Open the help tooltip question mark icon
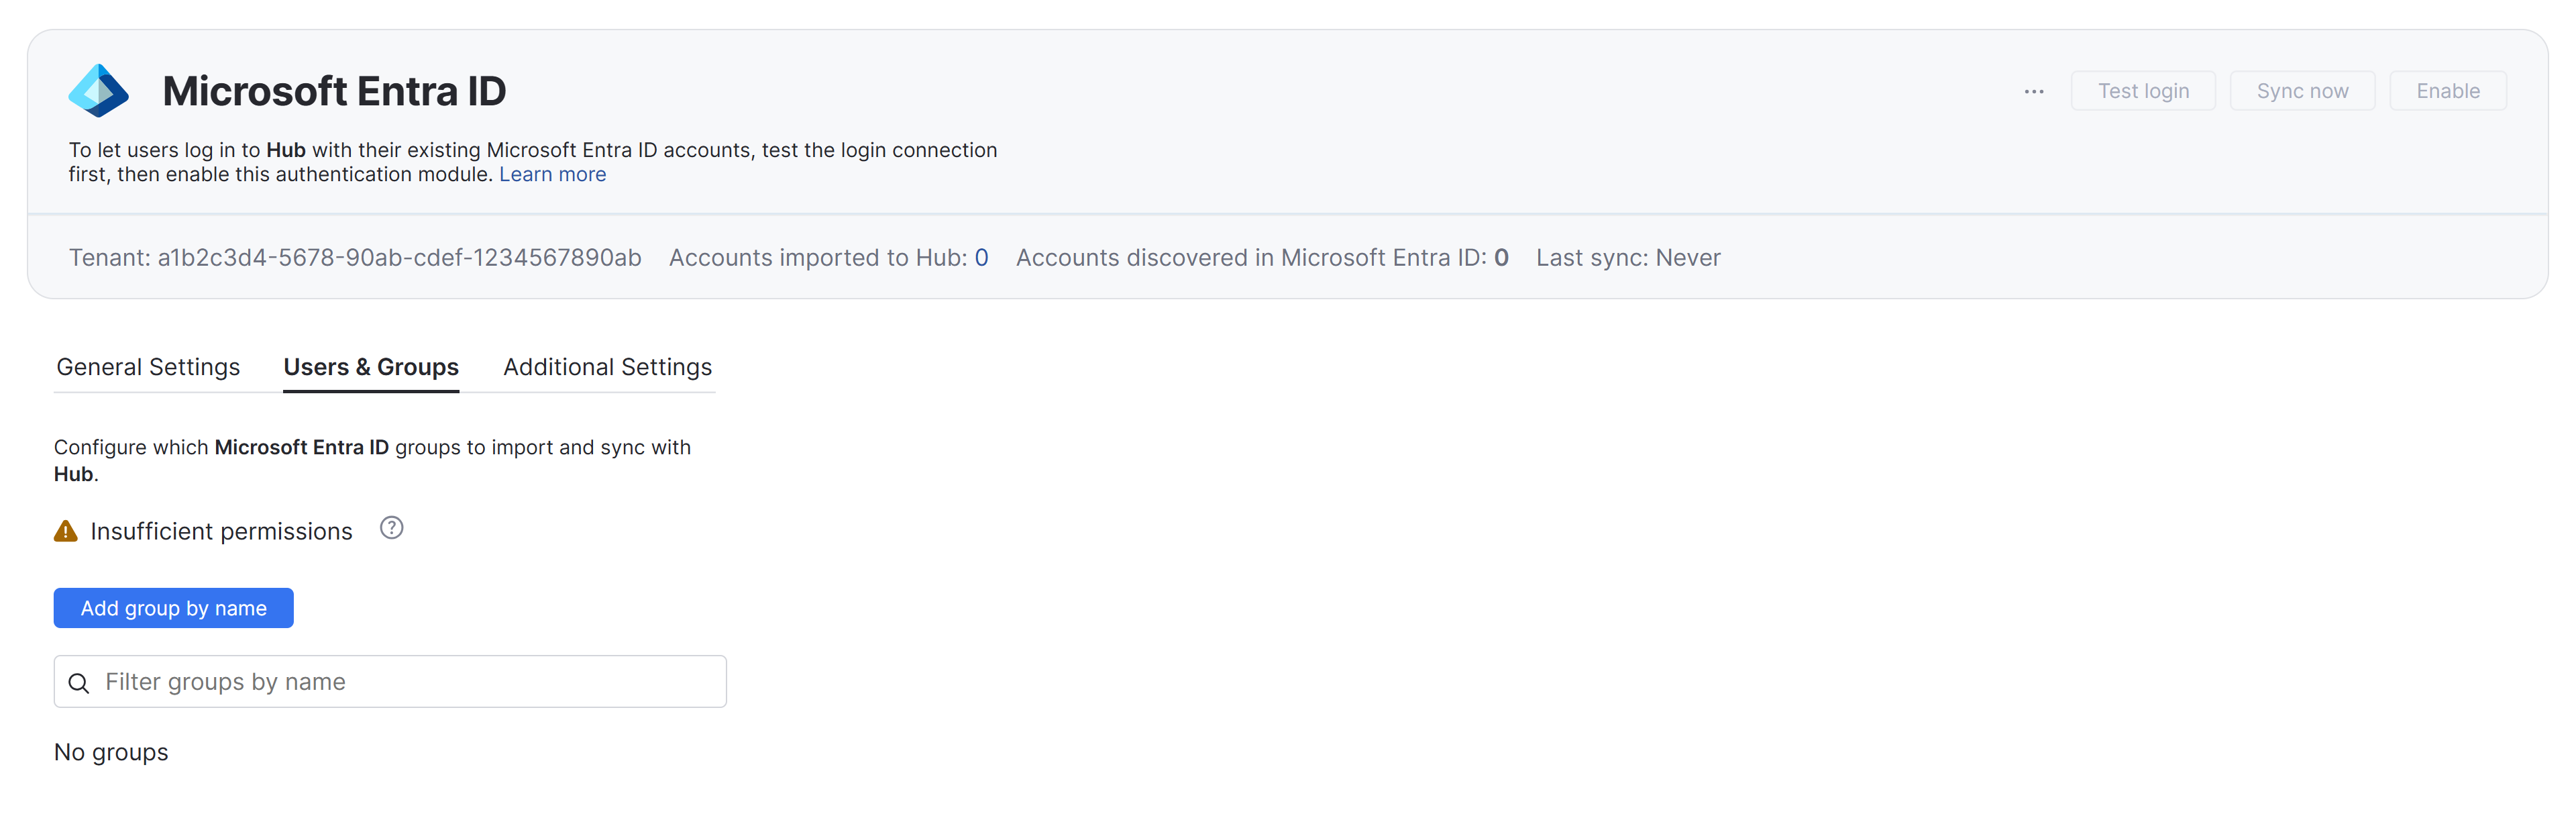Viewport: 2576px width, 816px height. pyautogui.click(x=391, y=528)
